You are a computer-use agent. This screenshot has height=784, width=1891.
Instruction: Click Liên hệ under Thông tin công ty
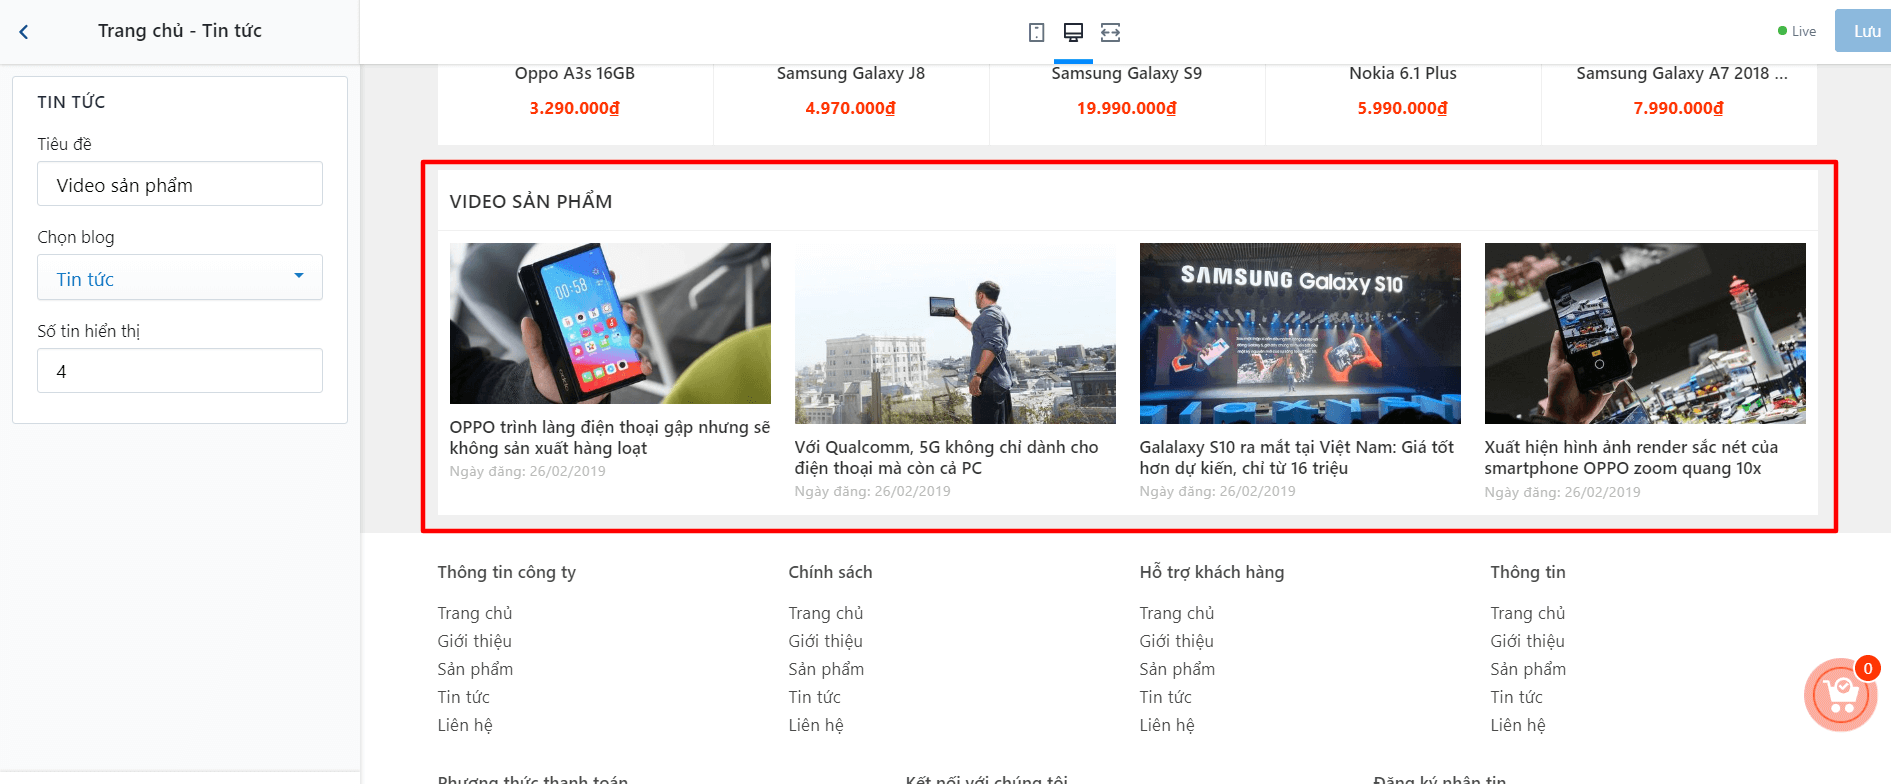coord(465,725)
